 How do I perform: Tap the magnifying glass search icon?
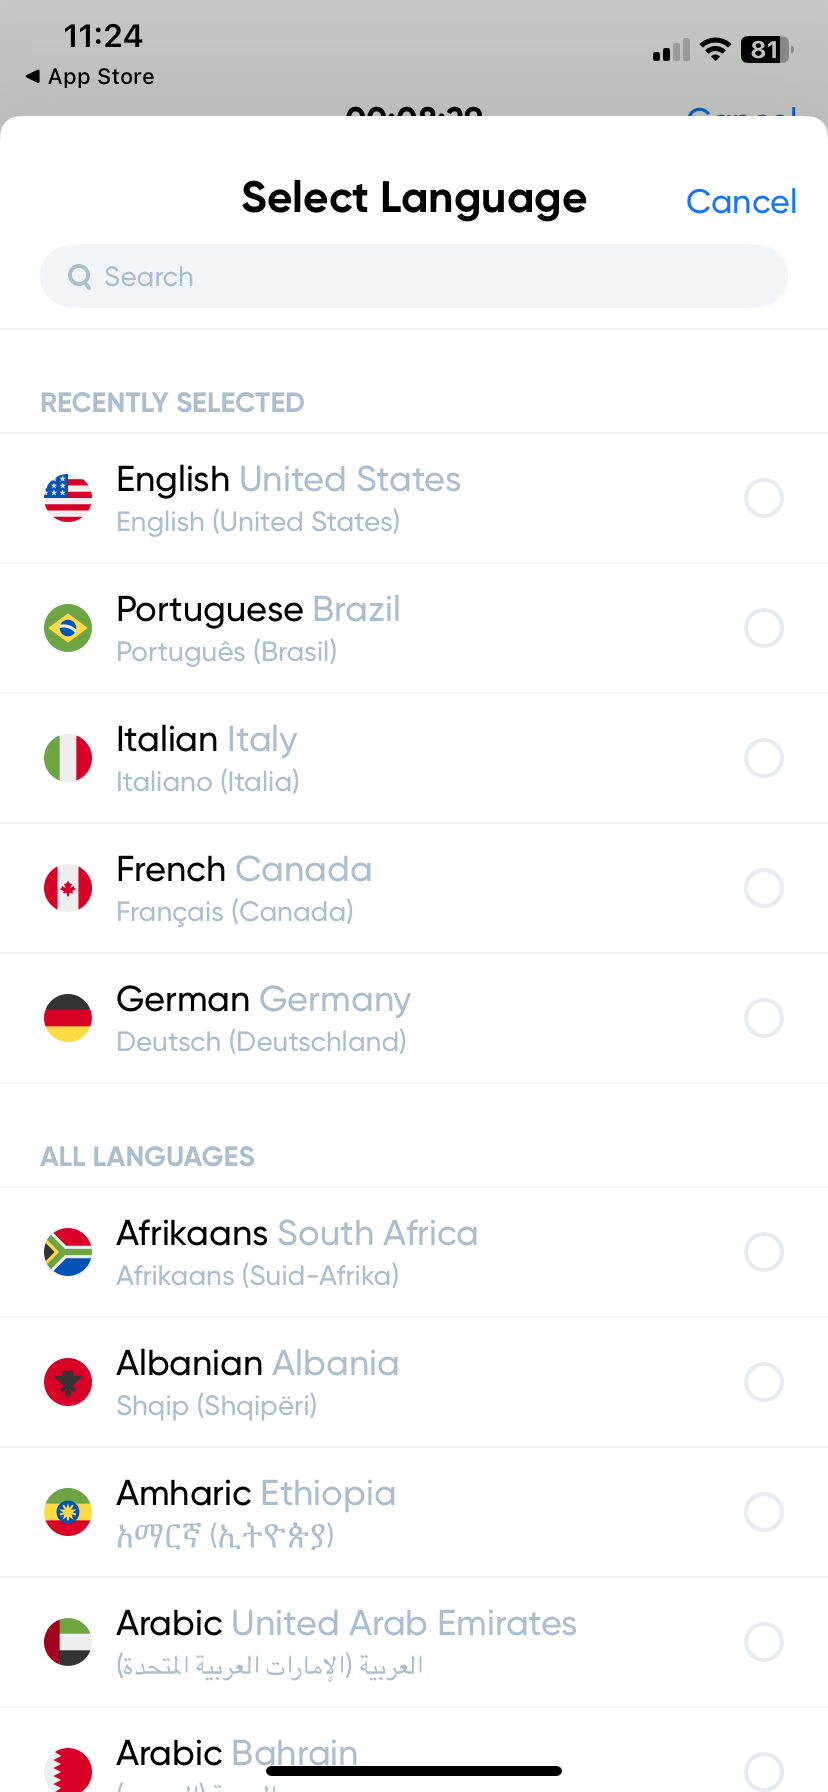(x=79, y=277)
